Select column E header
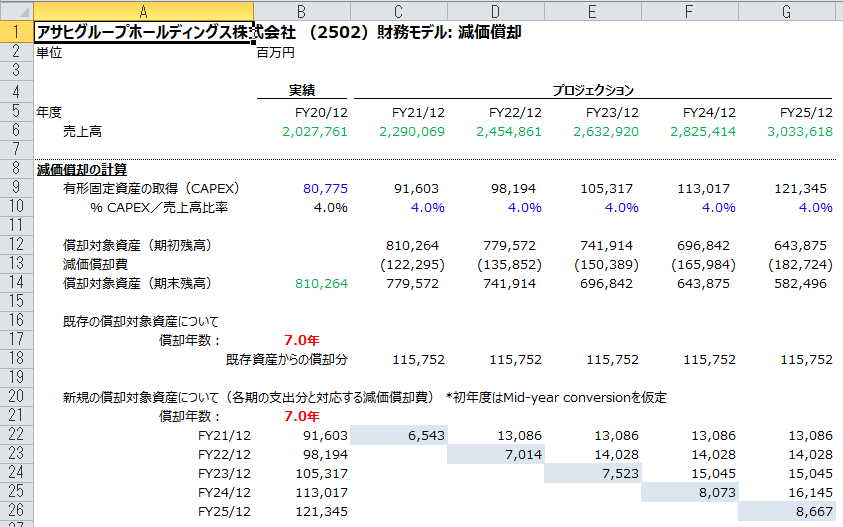The width and height of the screenshot is (843, 527). pos(592,11)
